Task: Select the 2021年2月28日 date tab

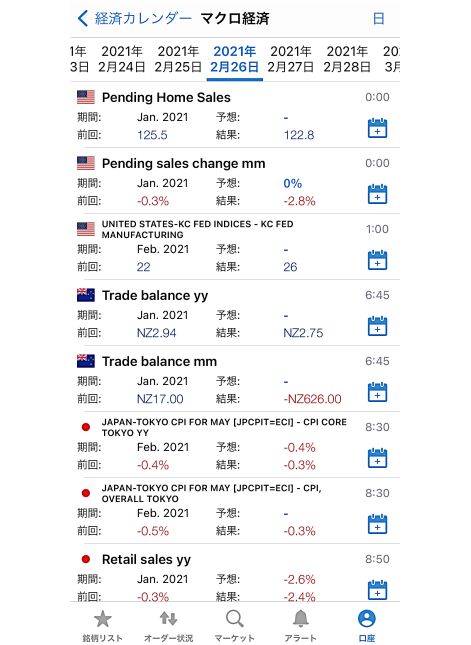Action: (347, 59)
